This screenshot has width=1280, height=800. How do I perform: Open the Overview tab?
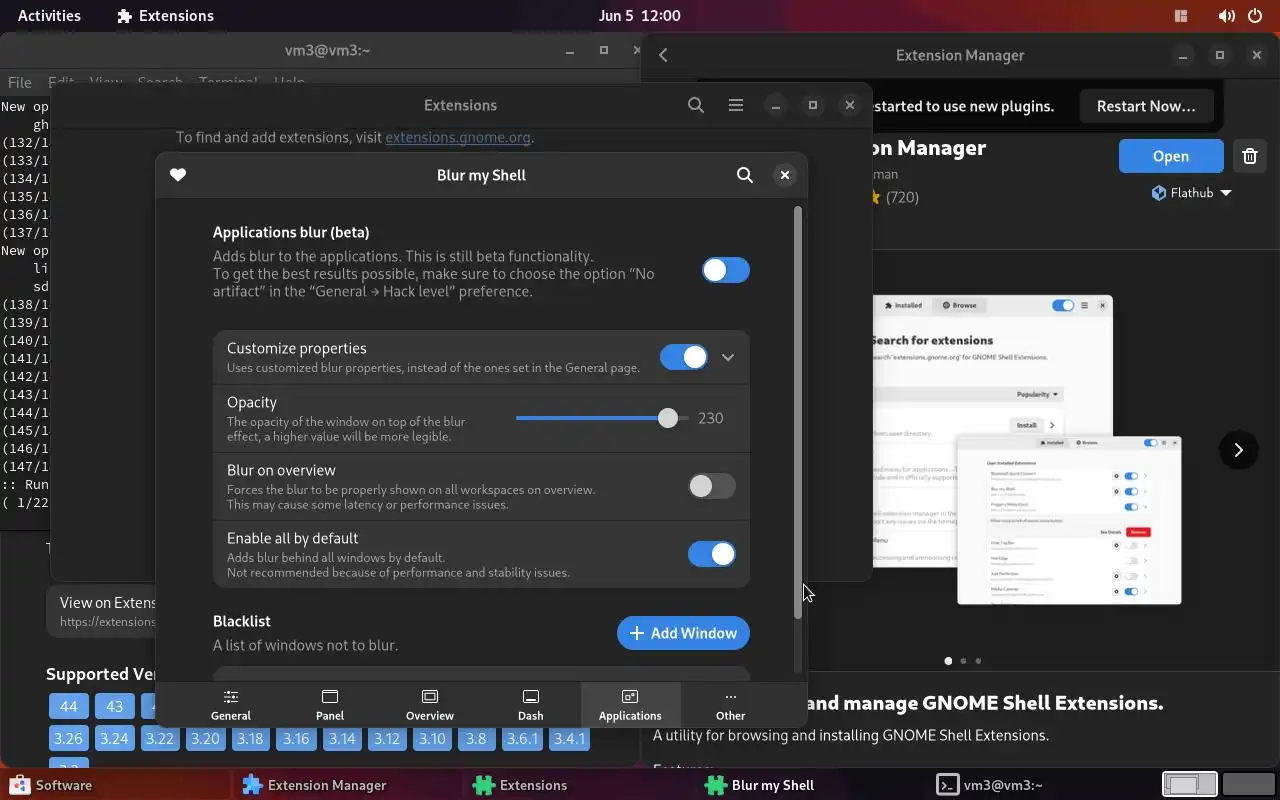click(x=430, y=705)
